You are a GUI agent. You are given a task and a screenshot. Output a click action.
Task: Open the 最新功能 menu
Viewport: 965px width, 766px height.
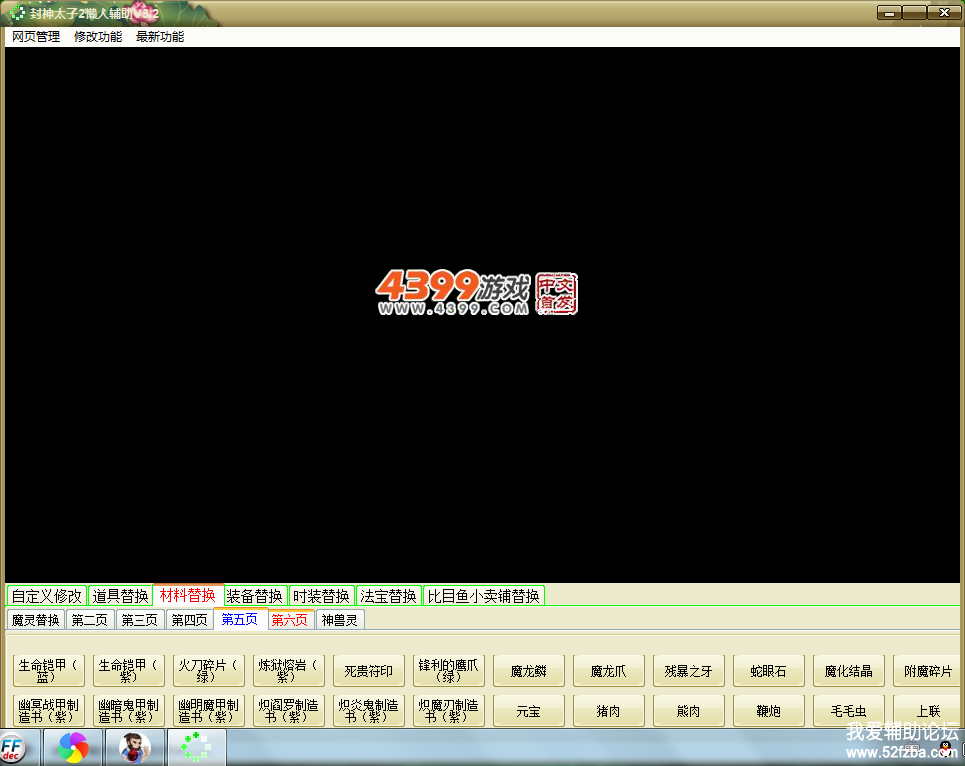[x=160, y=37]
